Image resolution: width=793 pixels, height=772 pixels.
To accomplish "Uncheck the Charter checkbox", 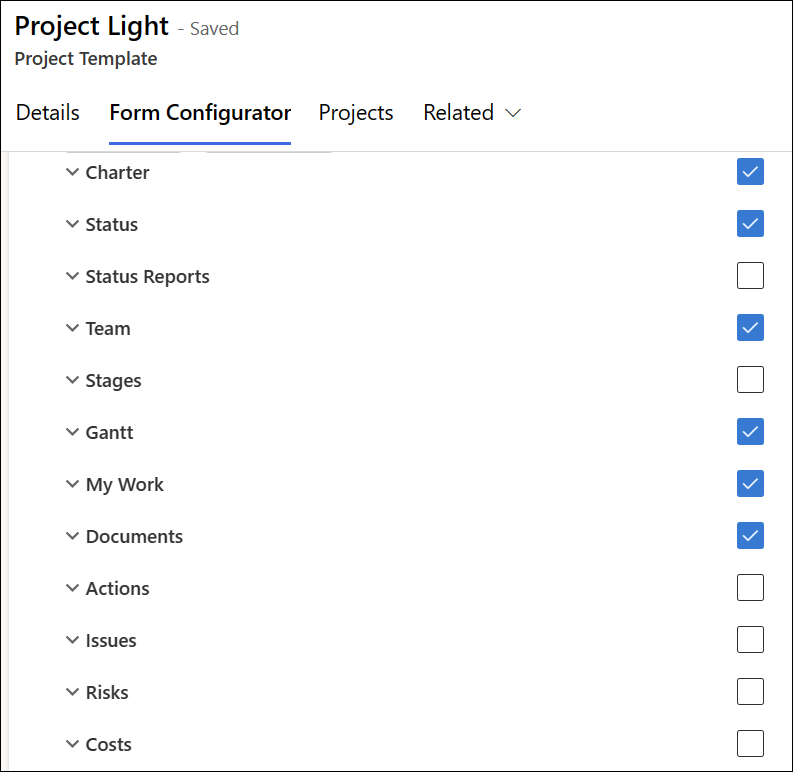I will pos(750,172).
